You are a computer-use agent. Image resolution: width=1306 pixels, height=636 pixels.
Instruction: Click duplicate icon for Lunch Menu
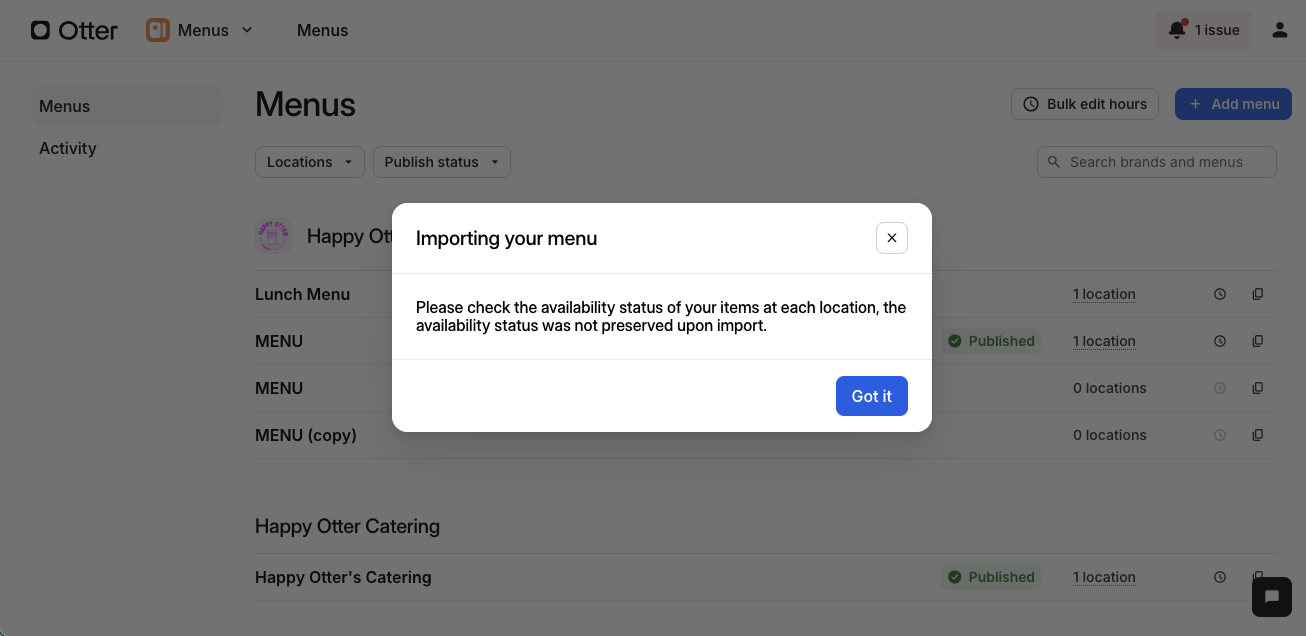(x=1258, y=294)
